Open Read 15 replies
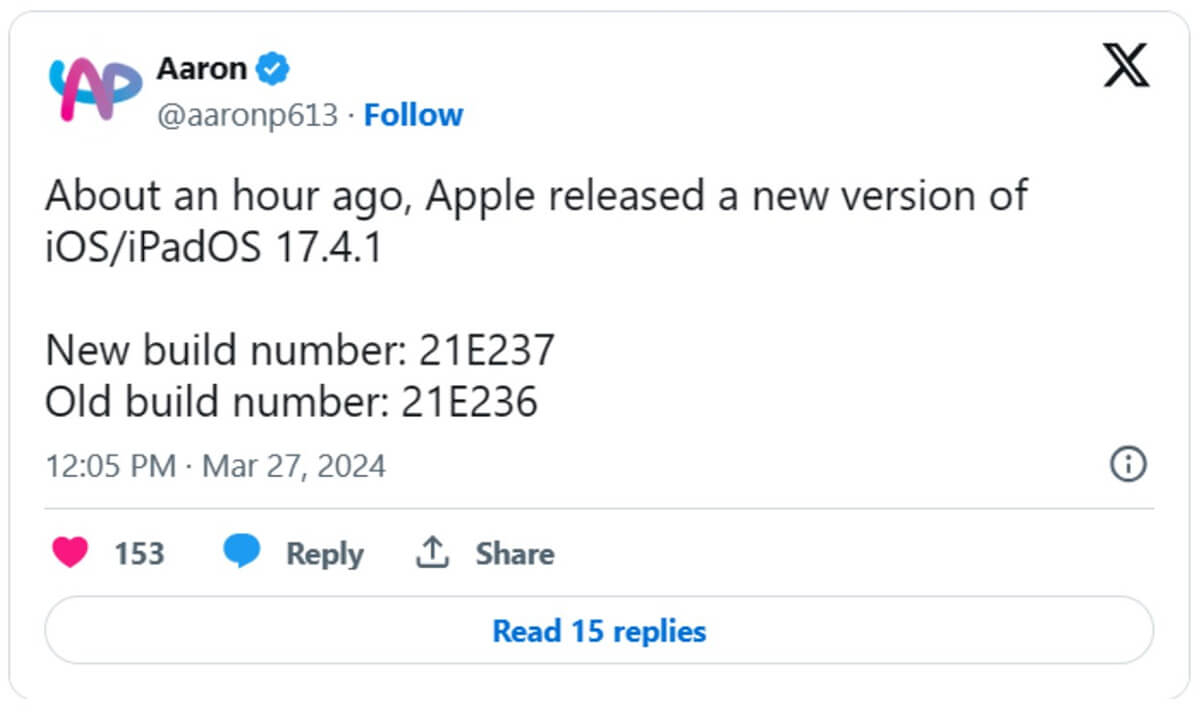The image size is (1200, 712). (x=599, y=630)
